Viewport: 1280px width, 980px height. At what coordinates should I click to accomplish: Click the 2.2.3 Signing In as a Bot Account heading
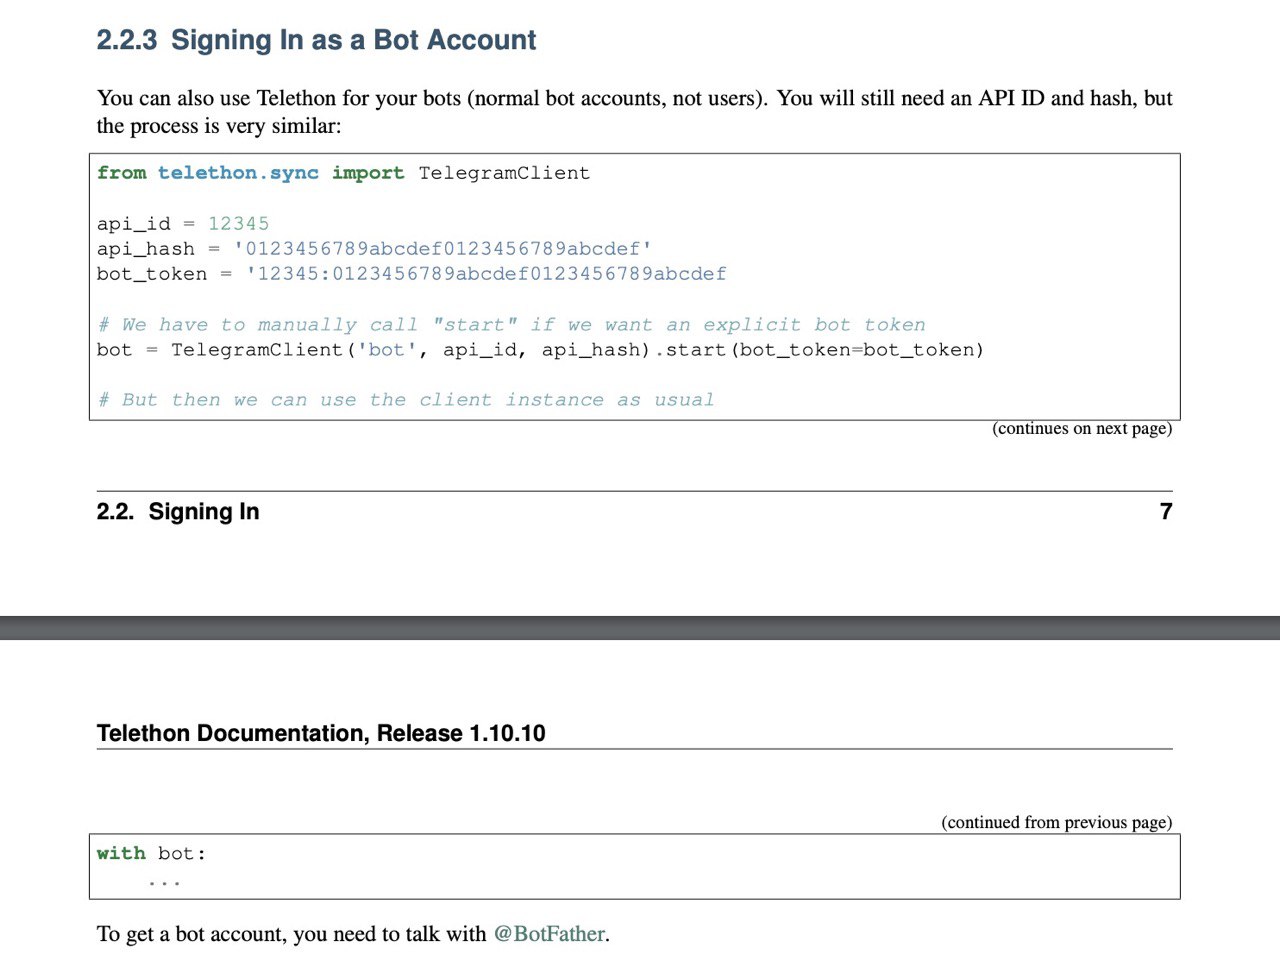[316, 40]
